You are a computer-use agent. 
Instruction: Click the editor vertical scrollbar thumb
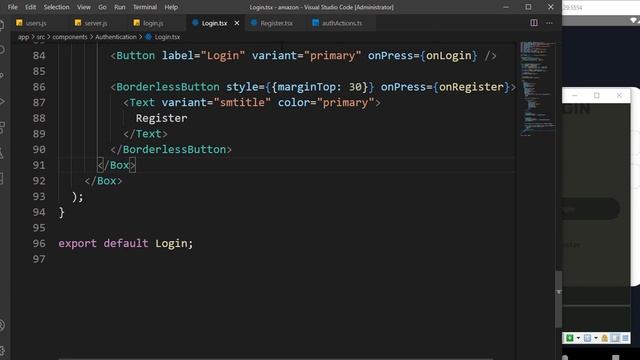(x=558, y=299)
